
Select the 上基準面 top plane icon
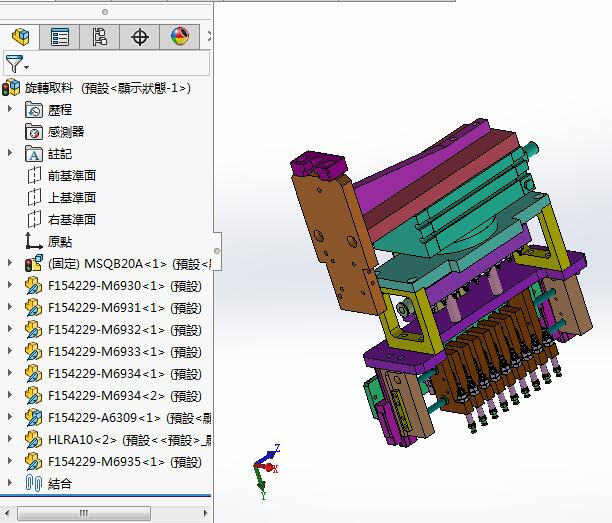[x=34, y=197]
